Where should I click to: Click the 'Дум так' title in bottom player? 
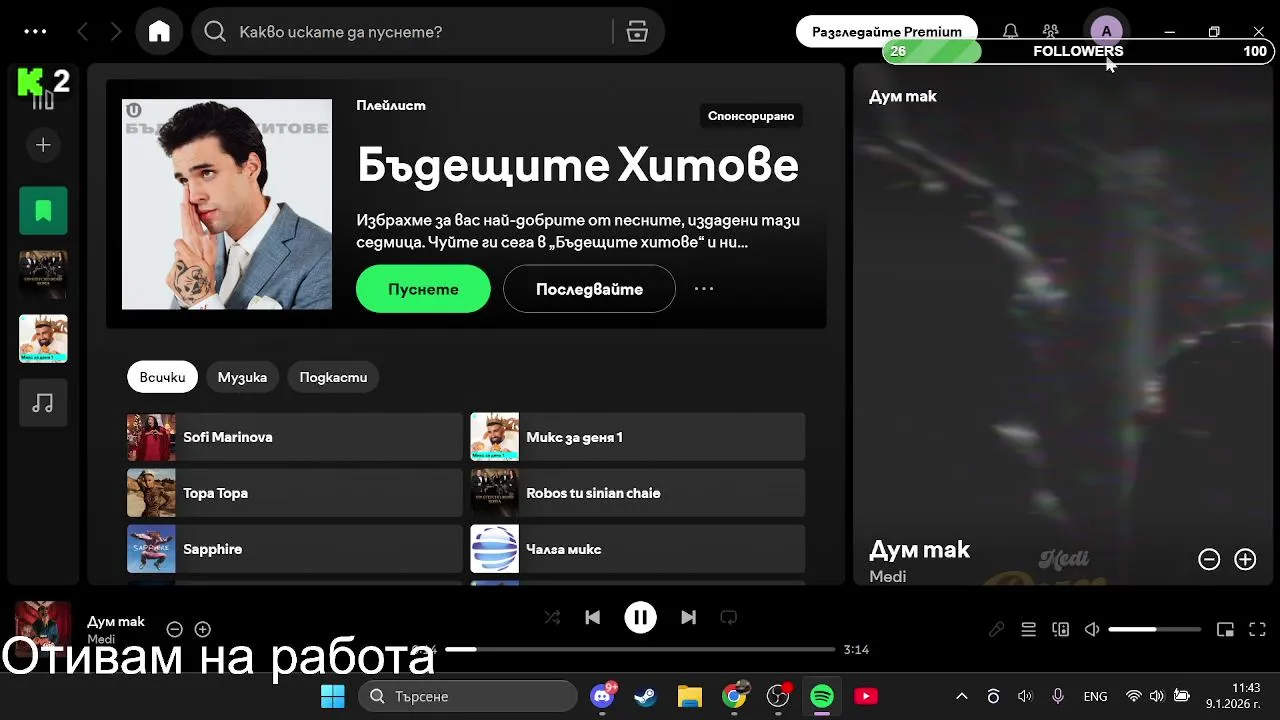coord(116,621)
